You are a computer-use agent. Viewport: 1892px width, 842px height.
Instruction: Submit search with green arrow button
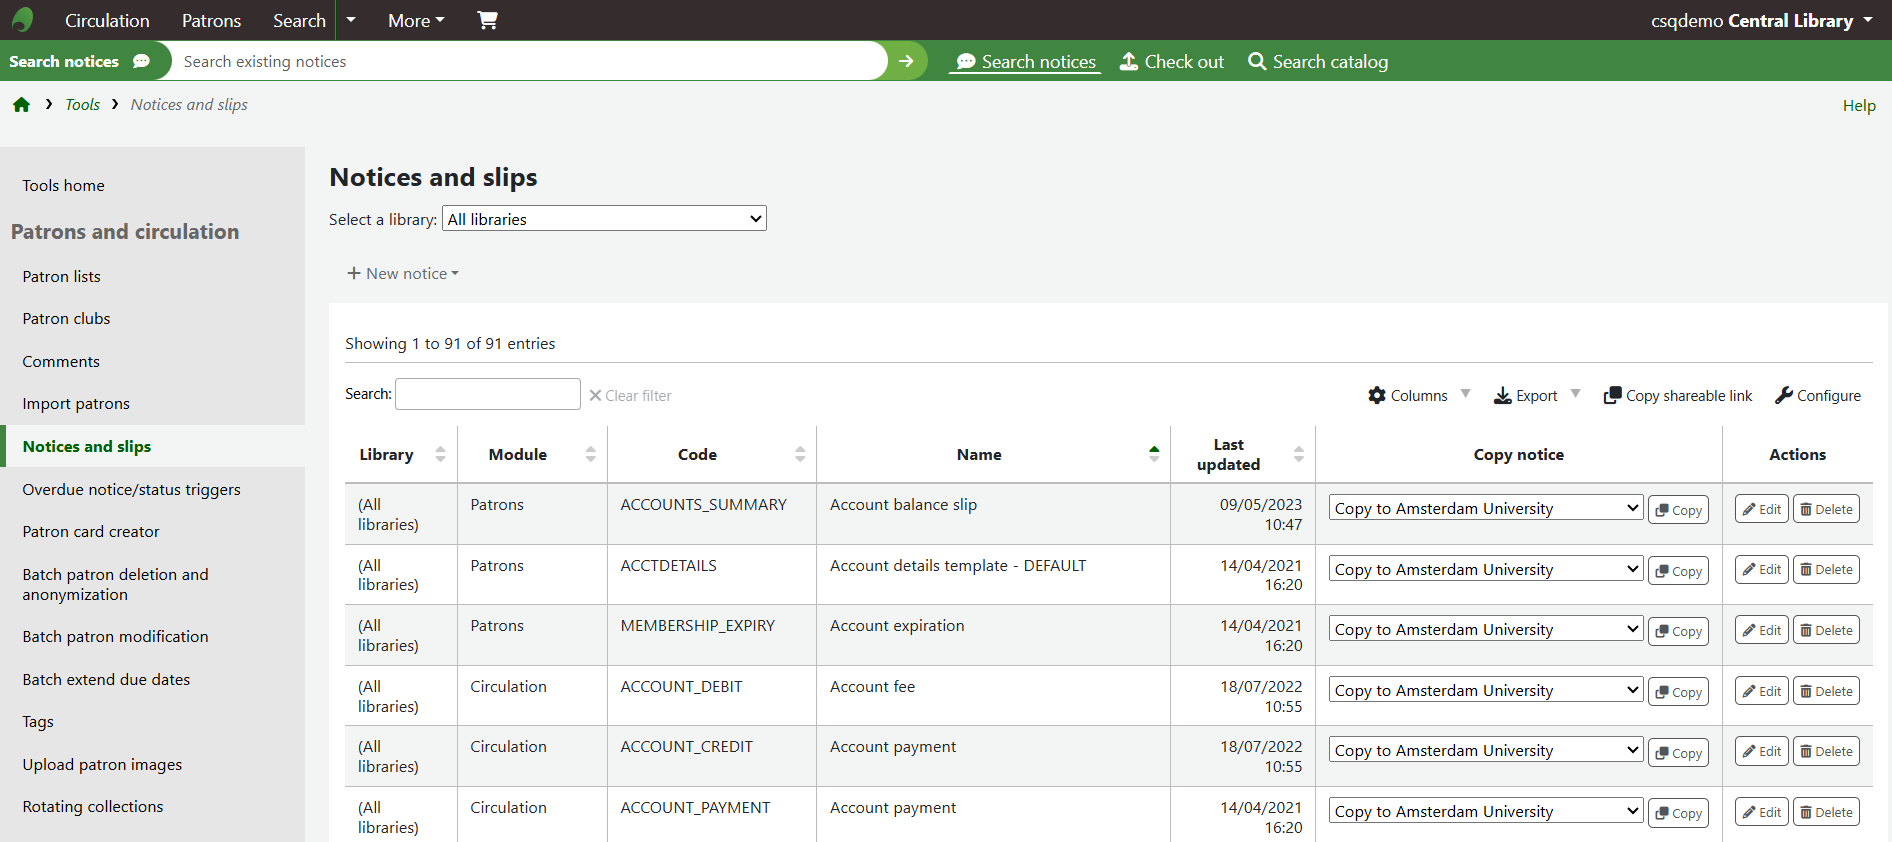(906, 61)
